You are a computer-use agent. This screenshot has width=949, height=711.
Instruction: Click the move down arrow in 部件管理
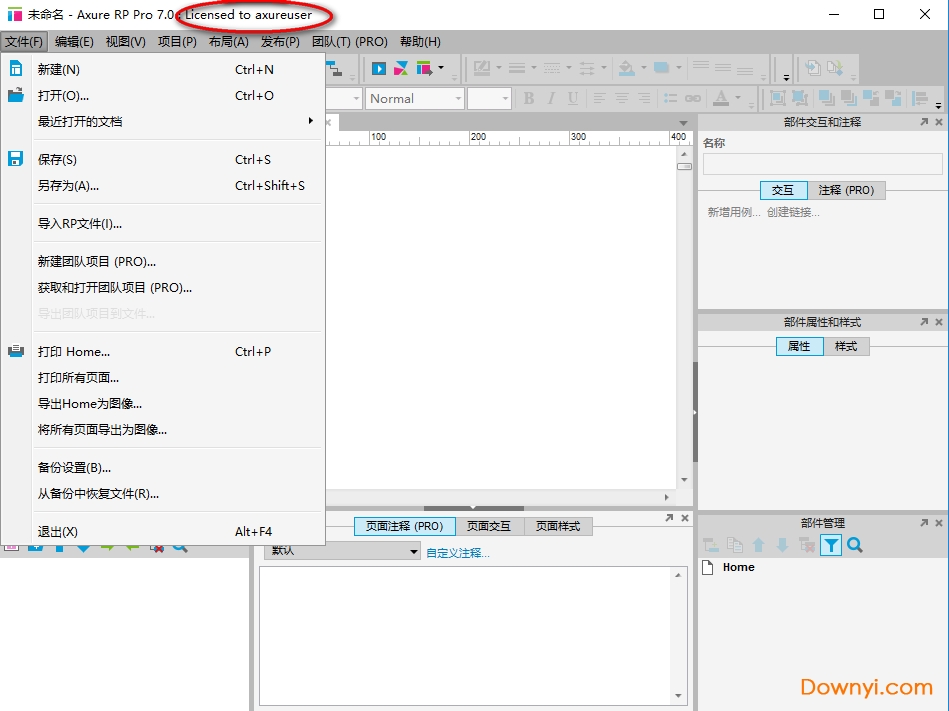pyautogui.click(x=782, y=545)
